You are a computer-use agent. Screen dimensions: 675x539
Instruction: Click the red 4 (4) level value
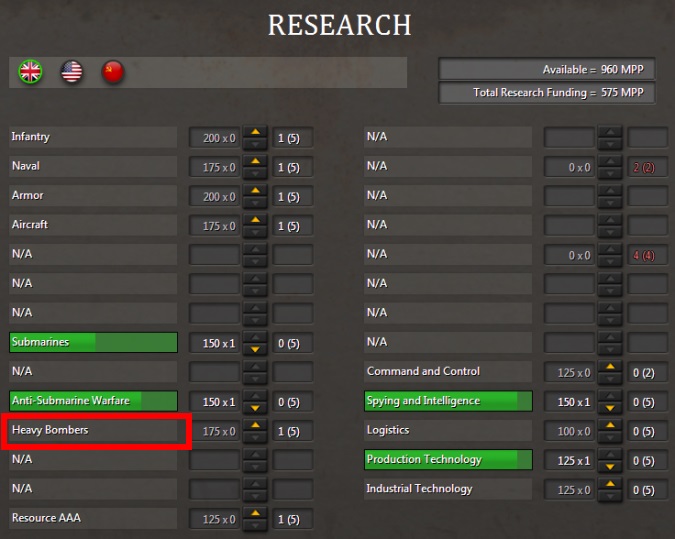click(647, 255)
